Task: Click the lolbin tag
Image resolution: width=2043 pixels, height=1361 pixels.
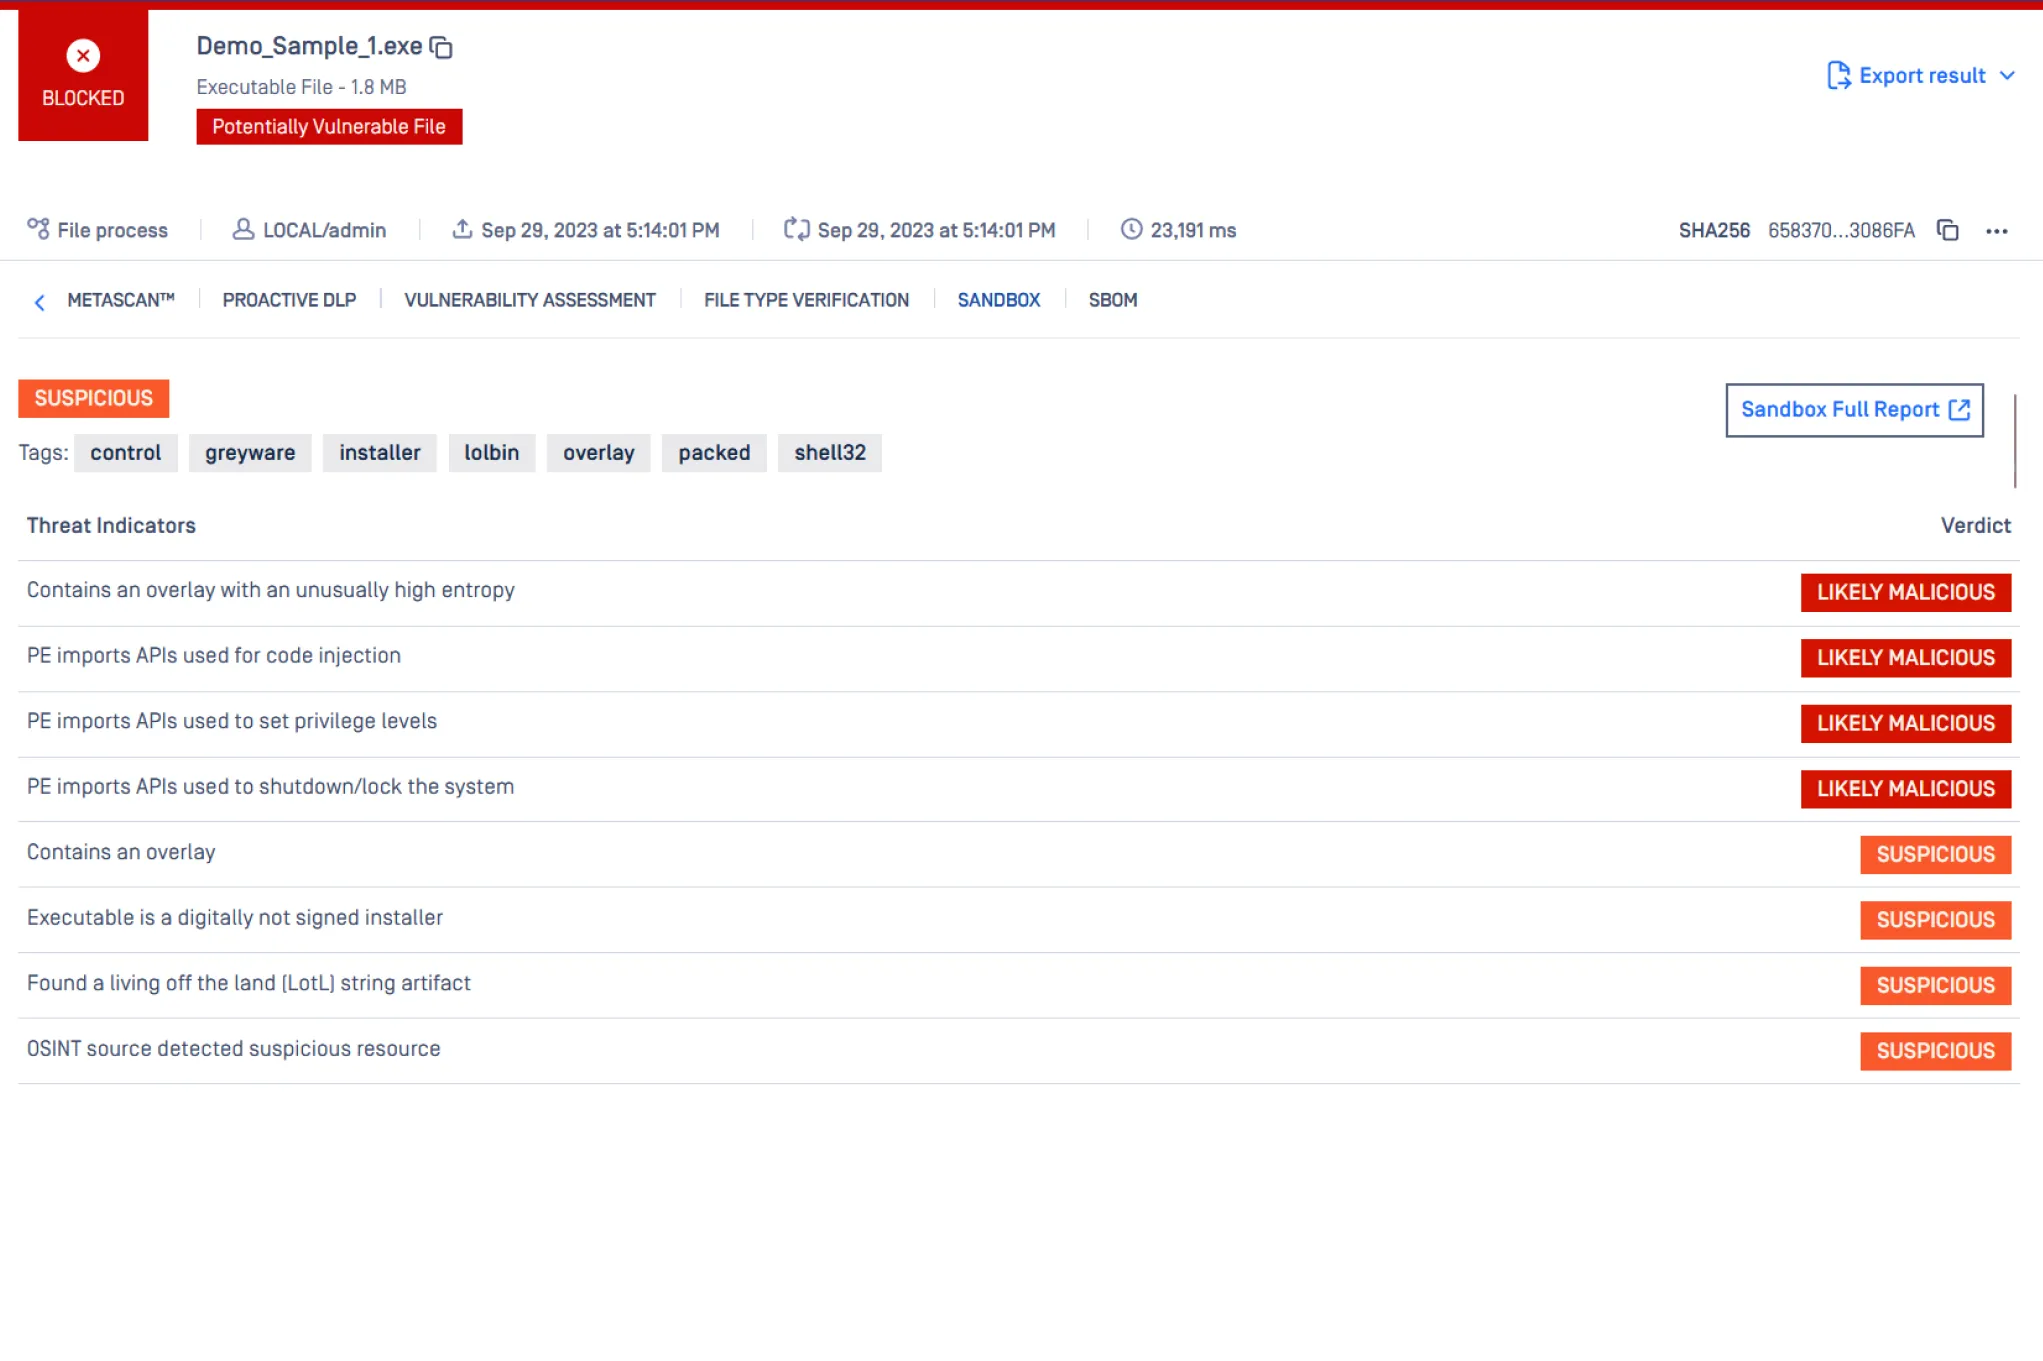Action: (x=491, y=453)
